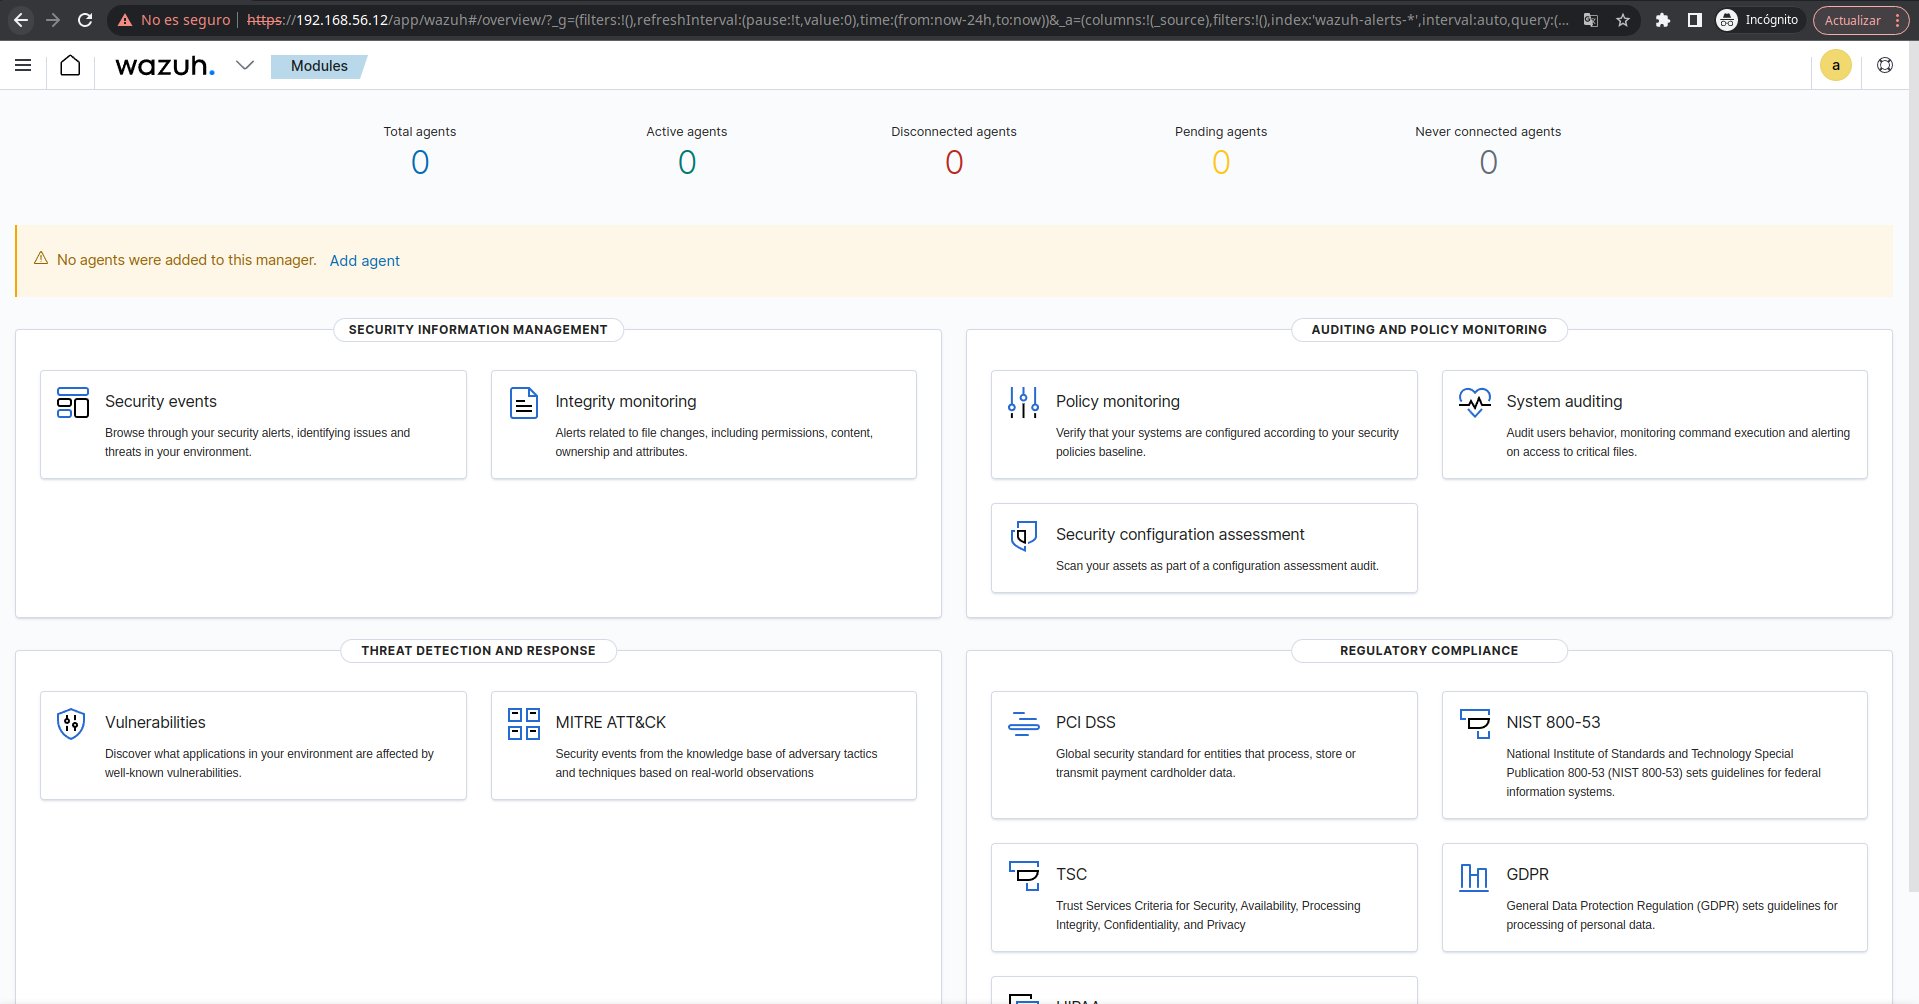
Task: Click the browser address bar URL
Action: [906, 20]
